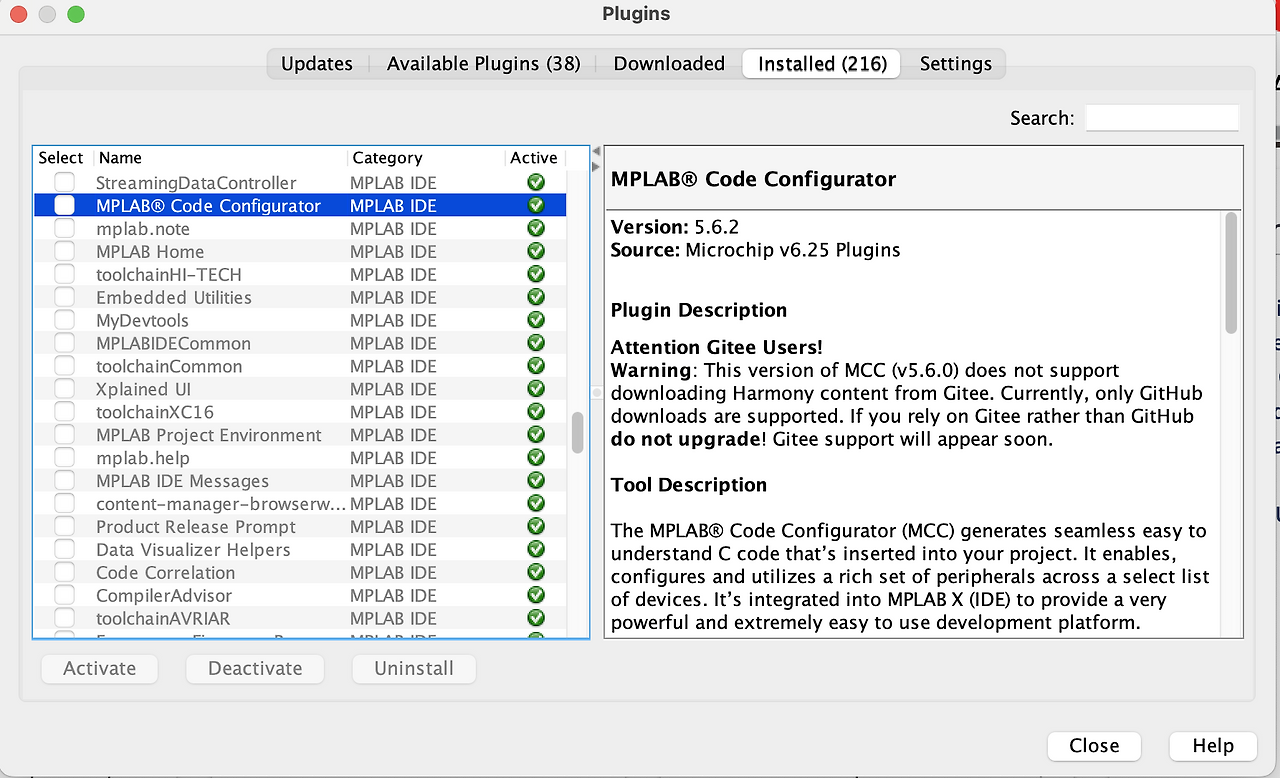Tick the Select checkbox for MPLAB Code Configurator

click(64, 205)
